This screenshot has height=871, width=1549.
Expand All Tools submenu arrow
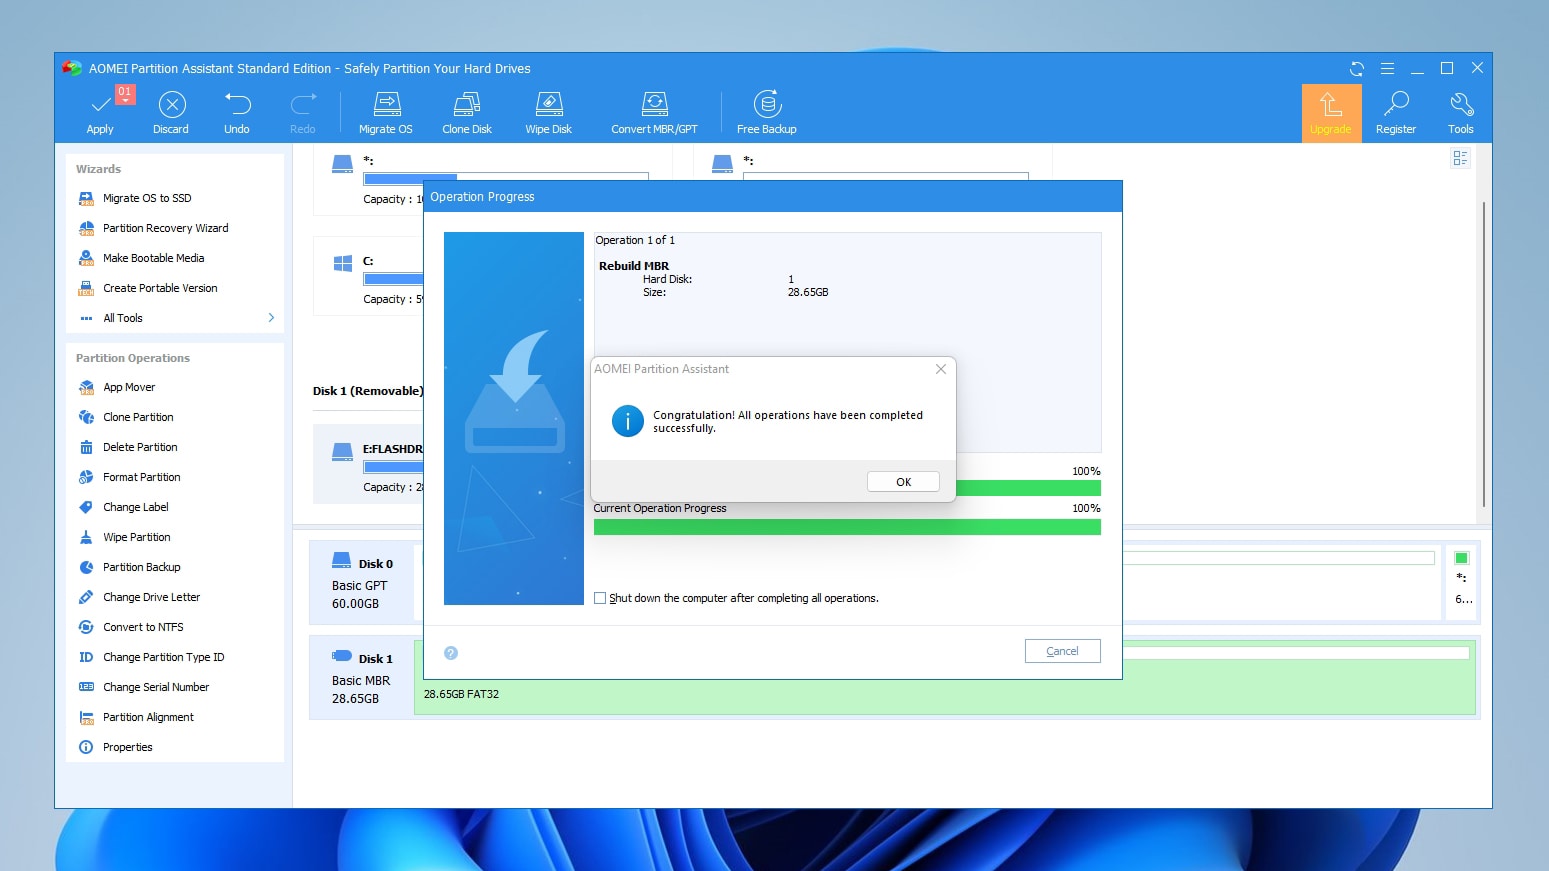pyautogui.click(x=271, y=318)
